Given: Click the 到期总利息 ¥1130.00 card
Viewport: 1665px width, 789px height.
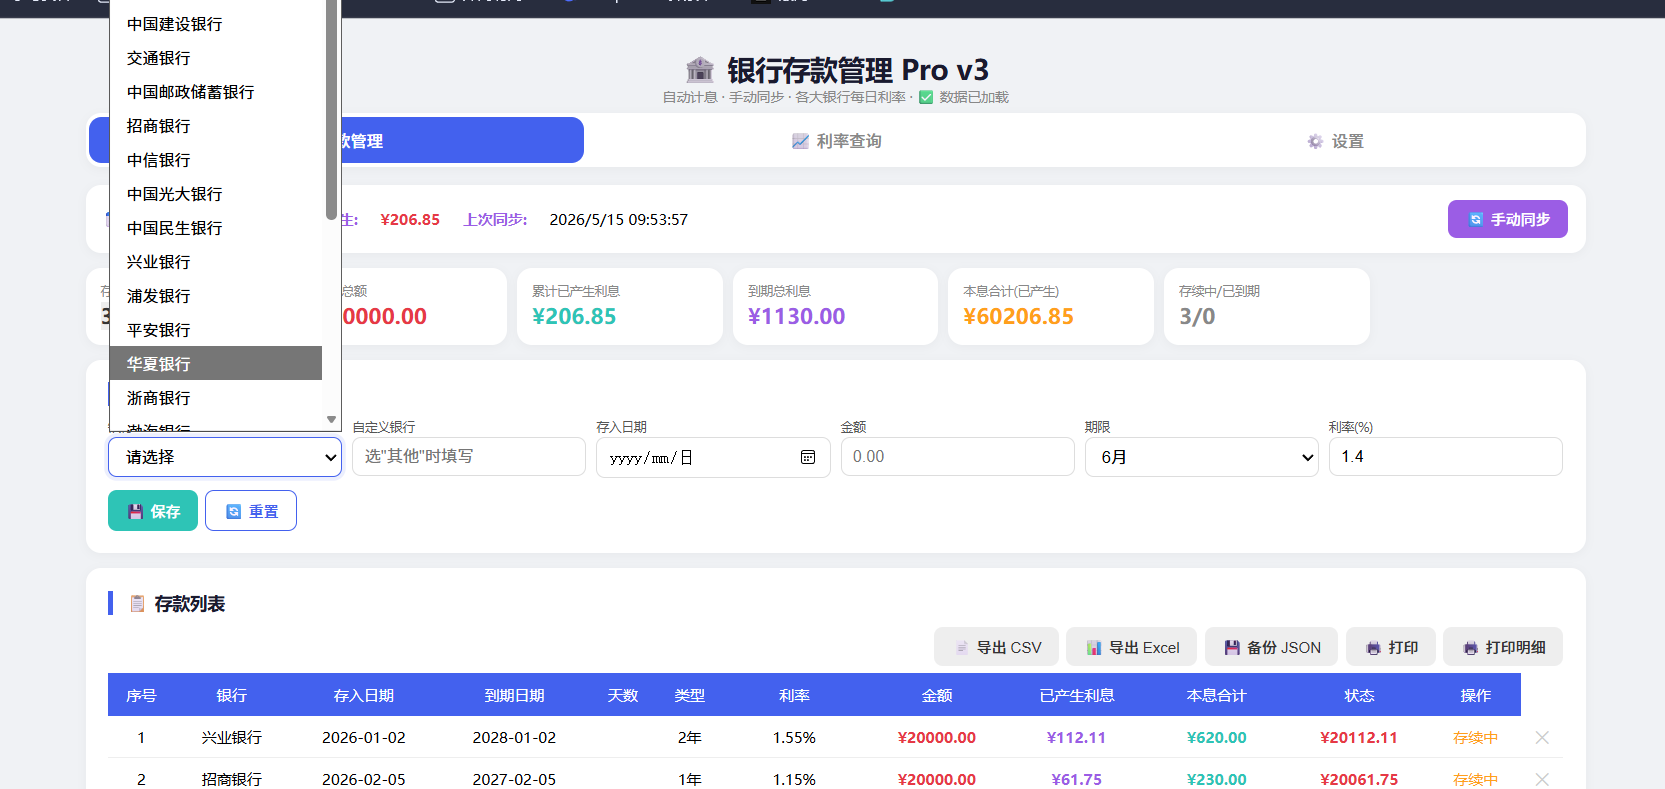Looking at the screenshot, I should 835,306.
